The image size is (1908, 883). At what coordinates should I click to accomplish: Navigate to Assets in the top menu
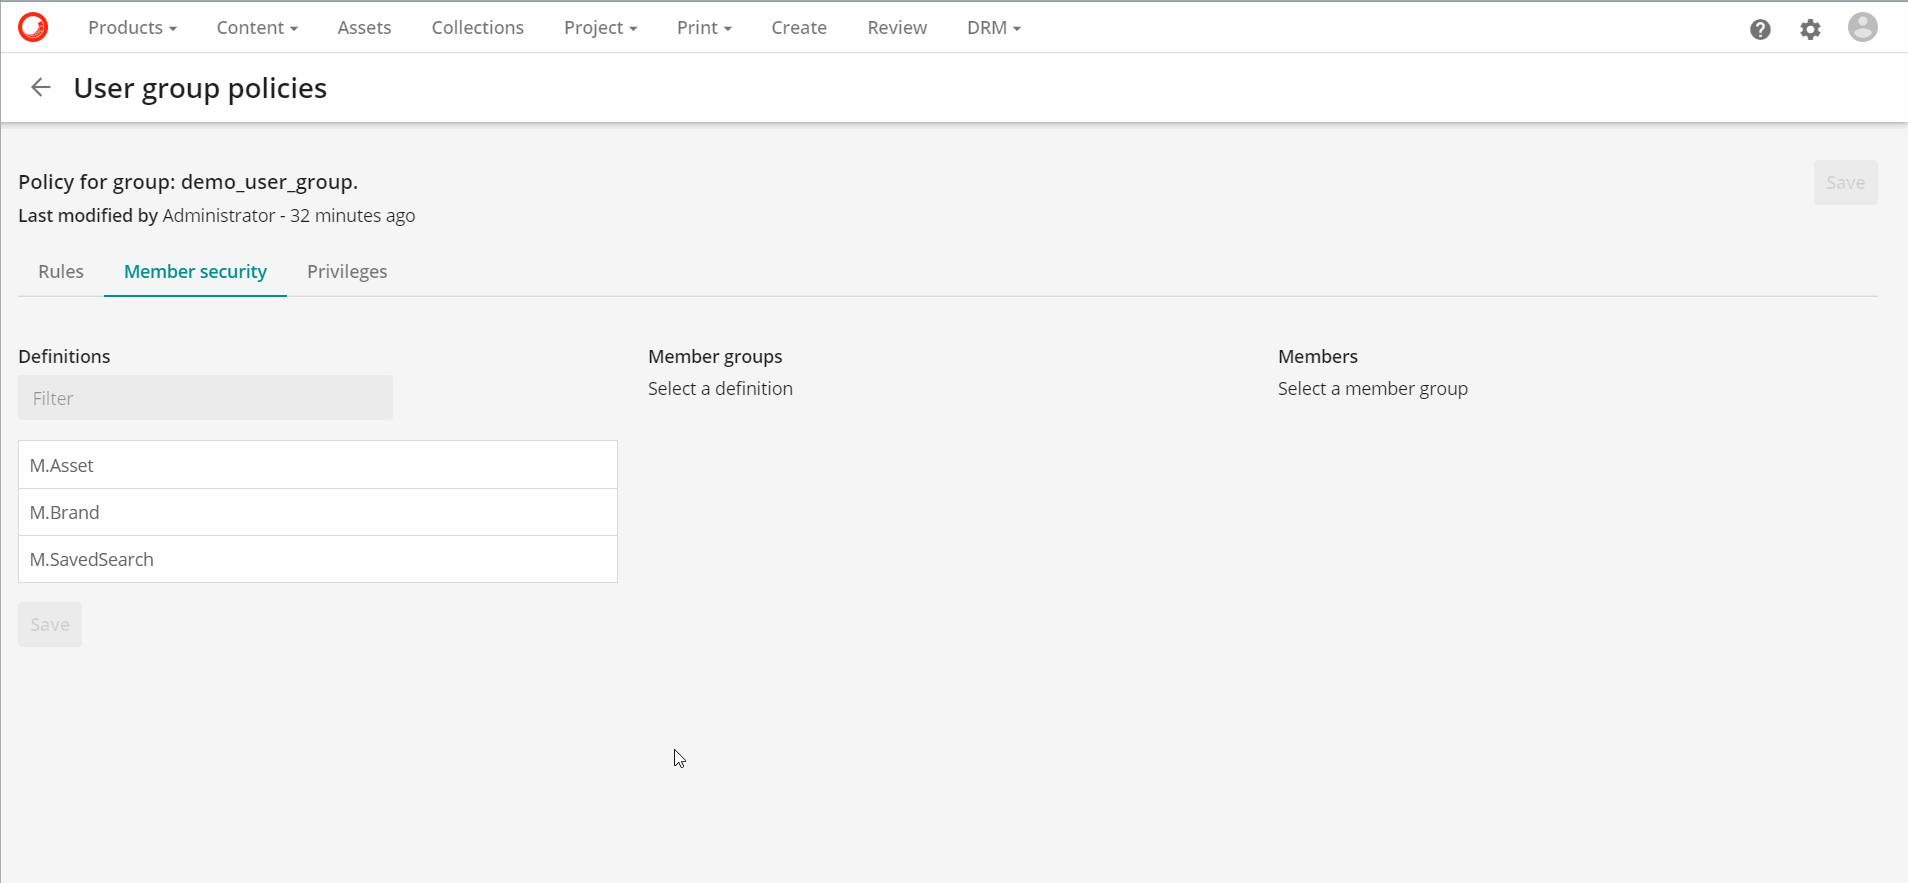364,28
